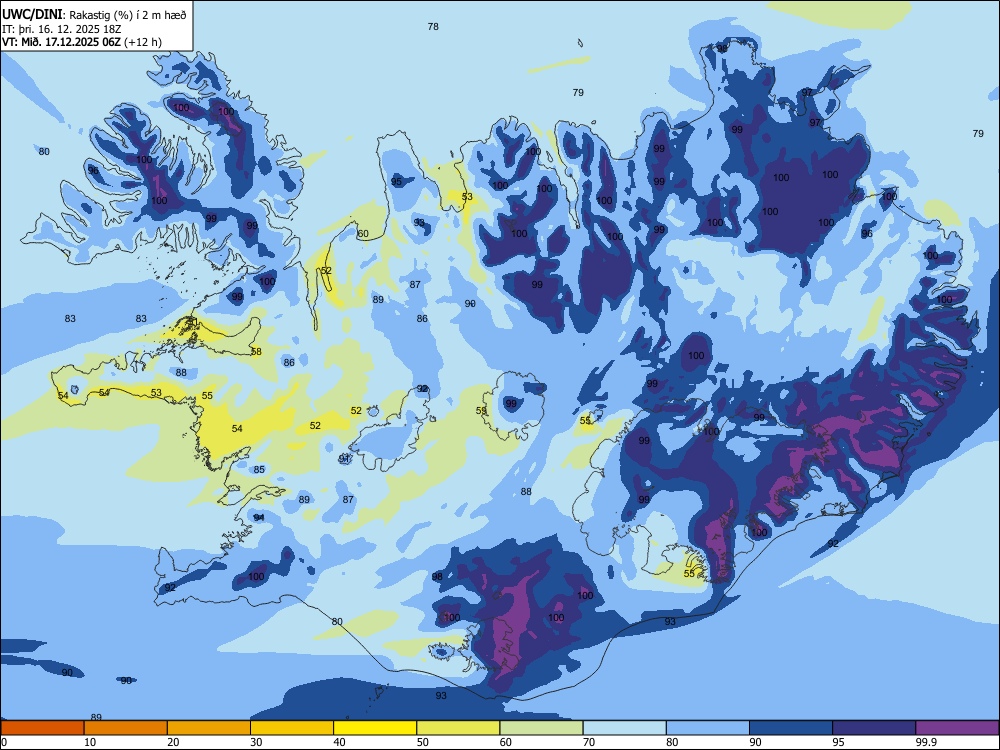
Task: Click the 'Rakastig (%) í 2 m hæð' label
Action: coord(128,15)
